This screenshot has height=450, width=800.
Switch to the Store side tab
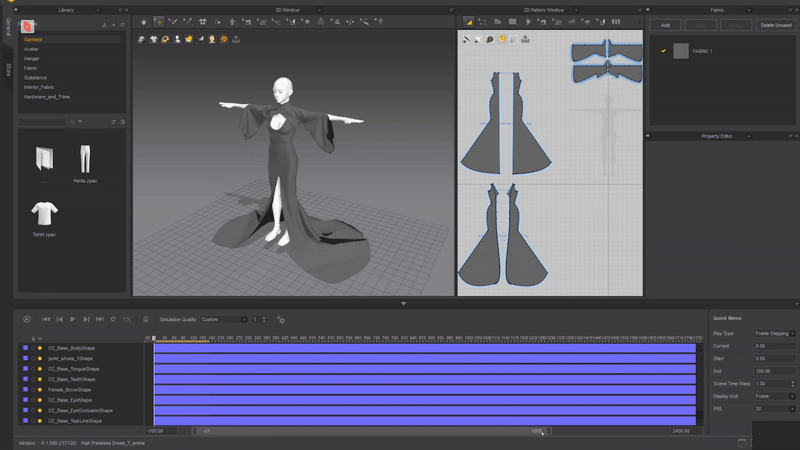pyautogui.click(x=8, y=70)
